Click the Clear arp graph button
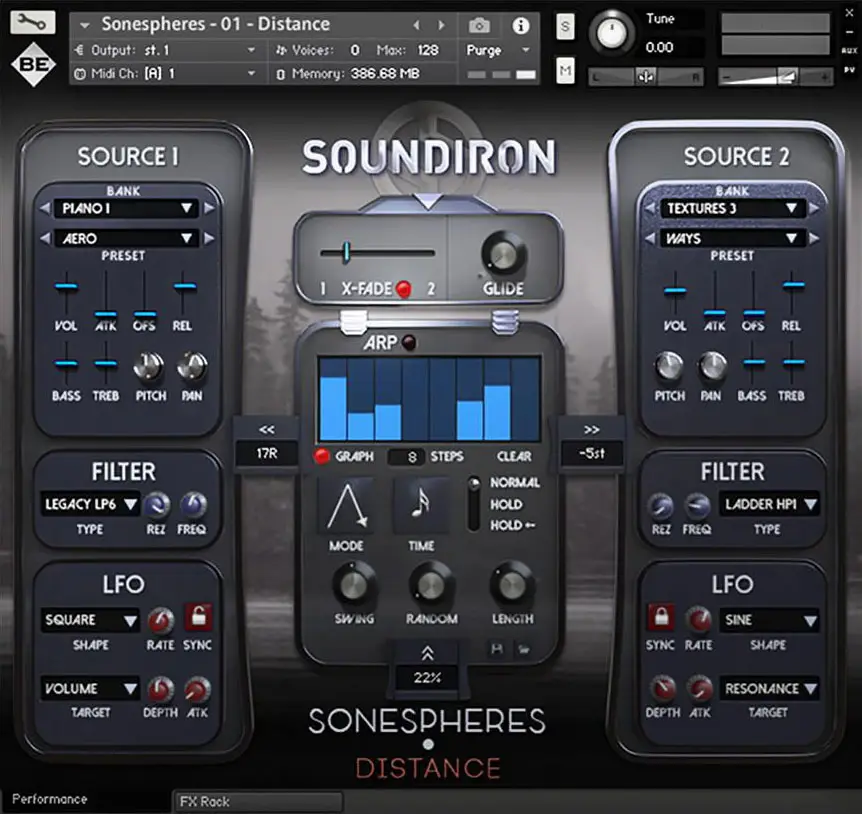Image resolution: width=862 pixels, height=814 pixels. click(x=514, y=456)
